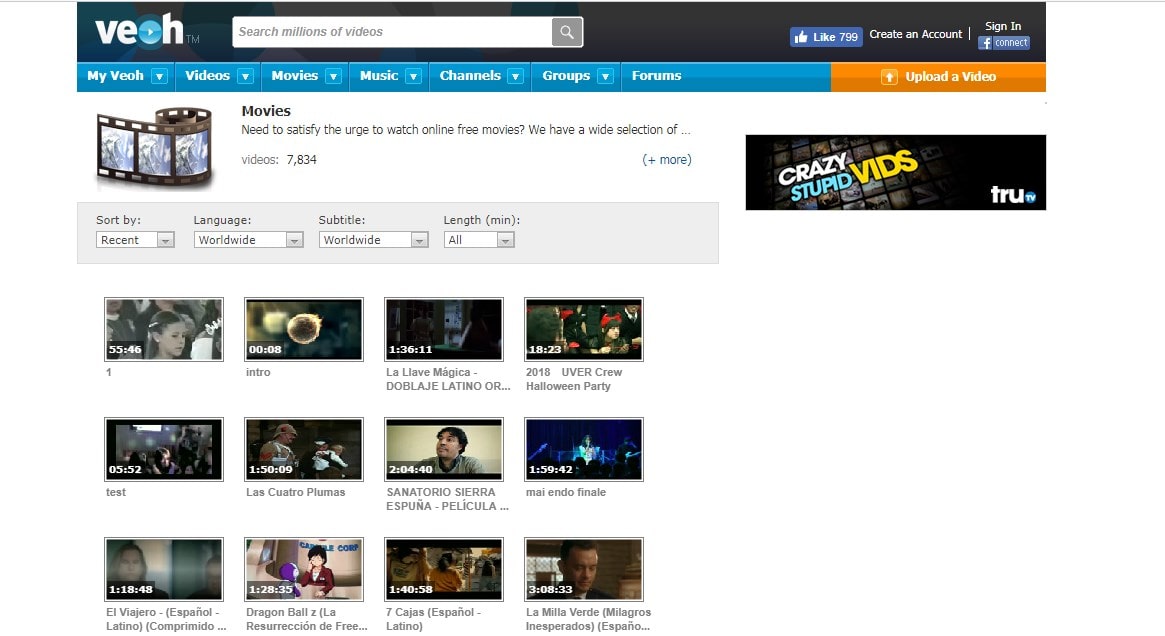Open UVER Crew Halloween Party thumbnail

pos(584,329)
